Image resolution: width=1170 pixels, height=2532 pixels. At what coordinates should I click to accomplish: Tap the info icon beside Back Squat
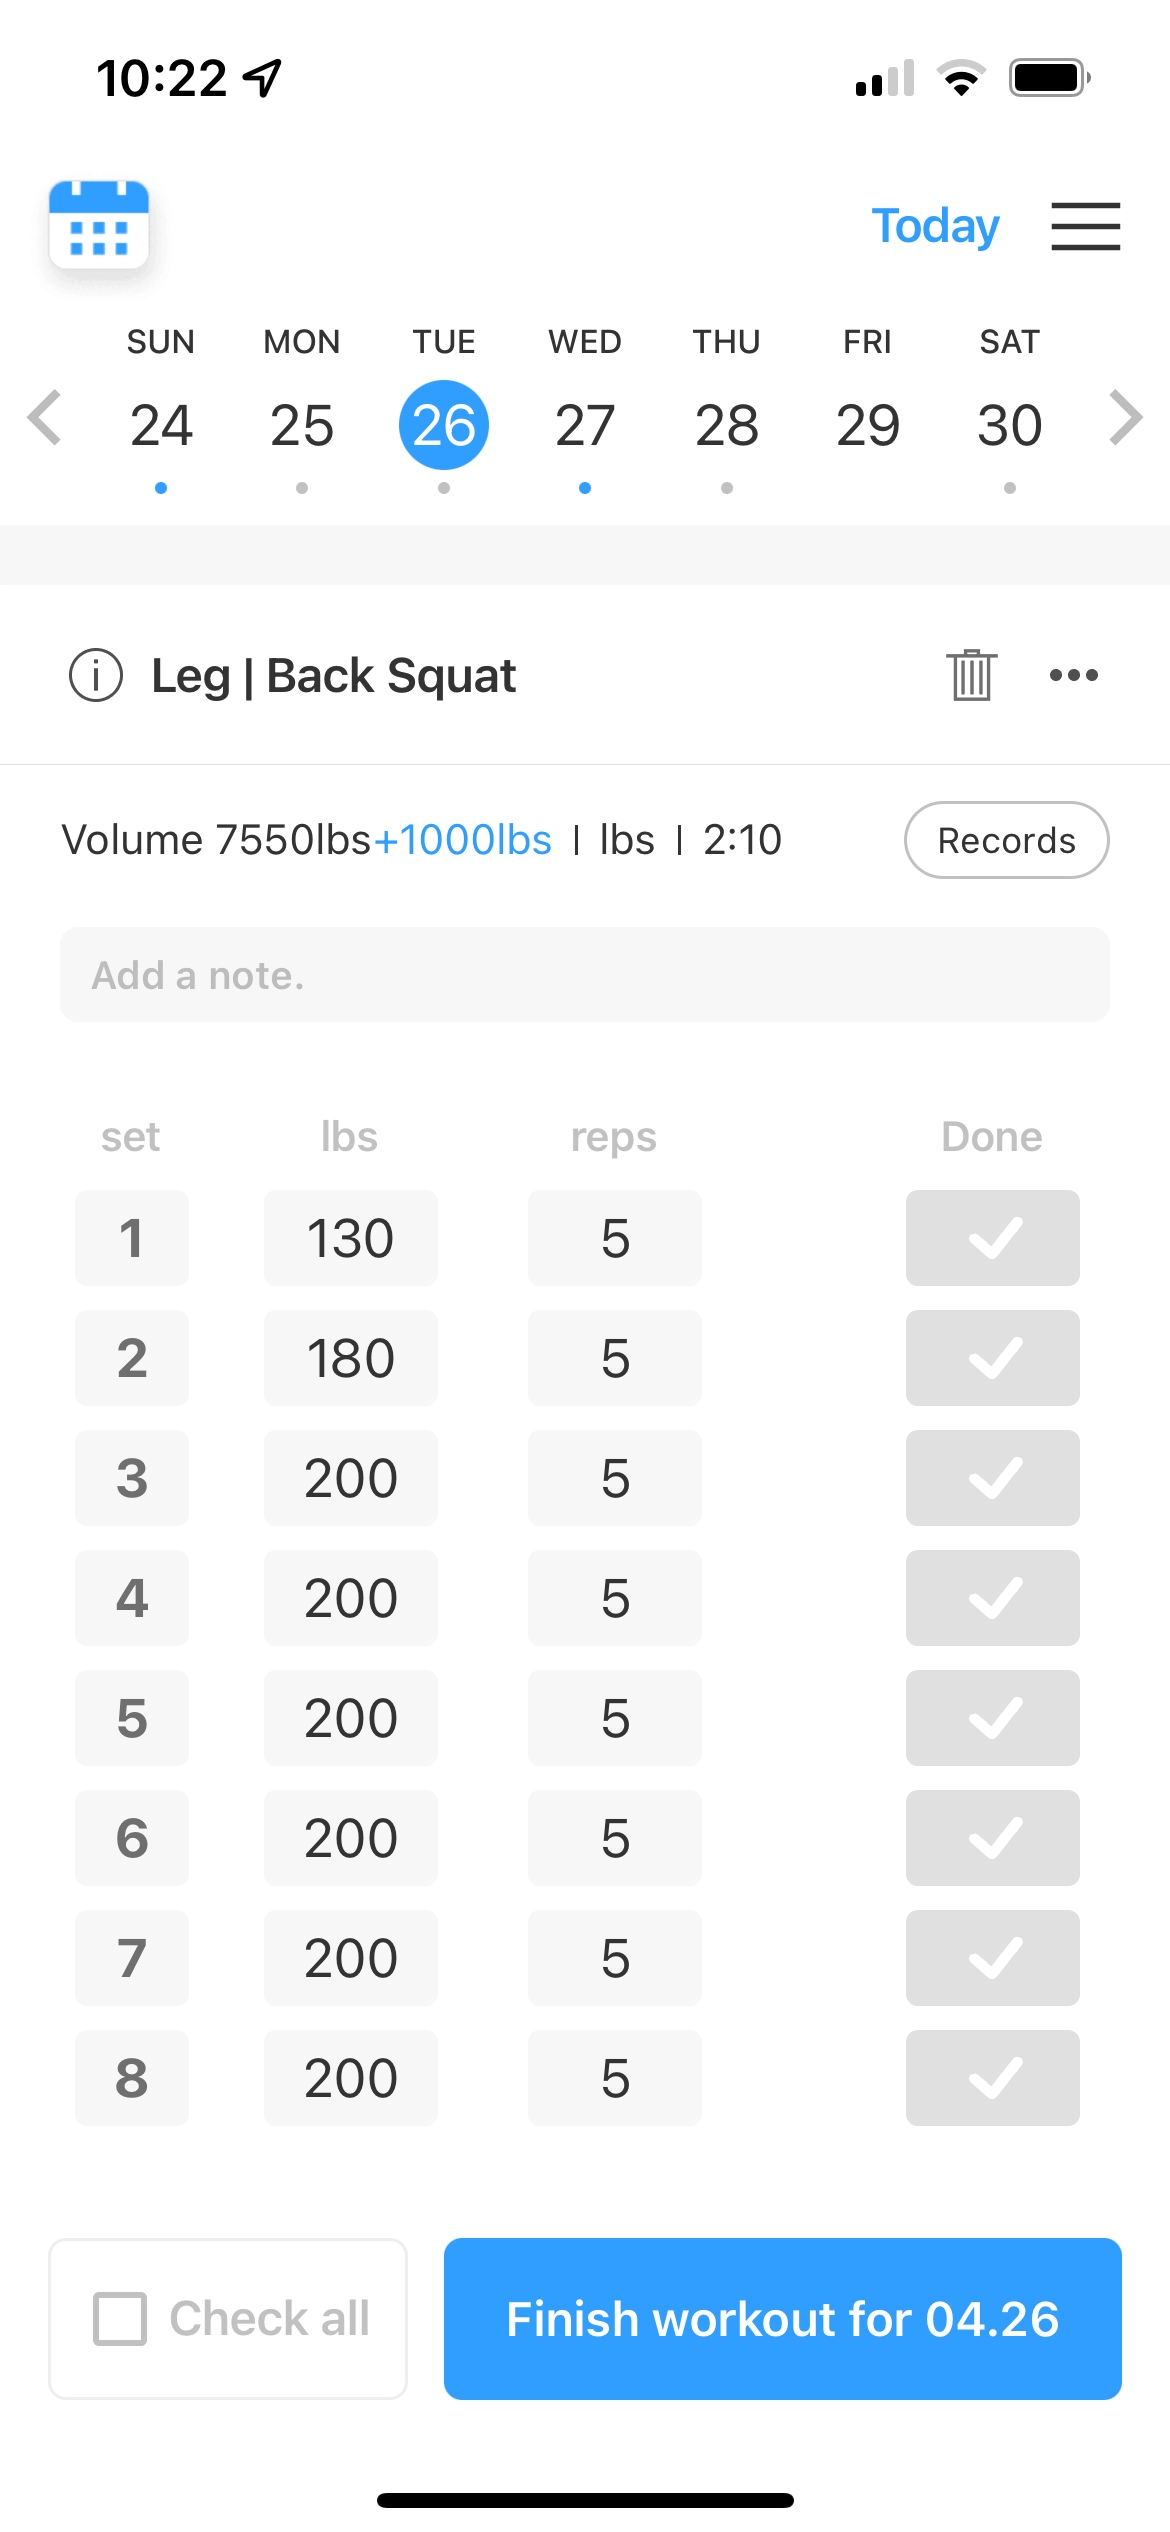pos(96,675)
